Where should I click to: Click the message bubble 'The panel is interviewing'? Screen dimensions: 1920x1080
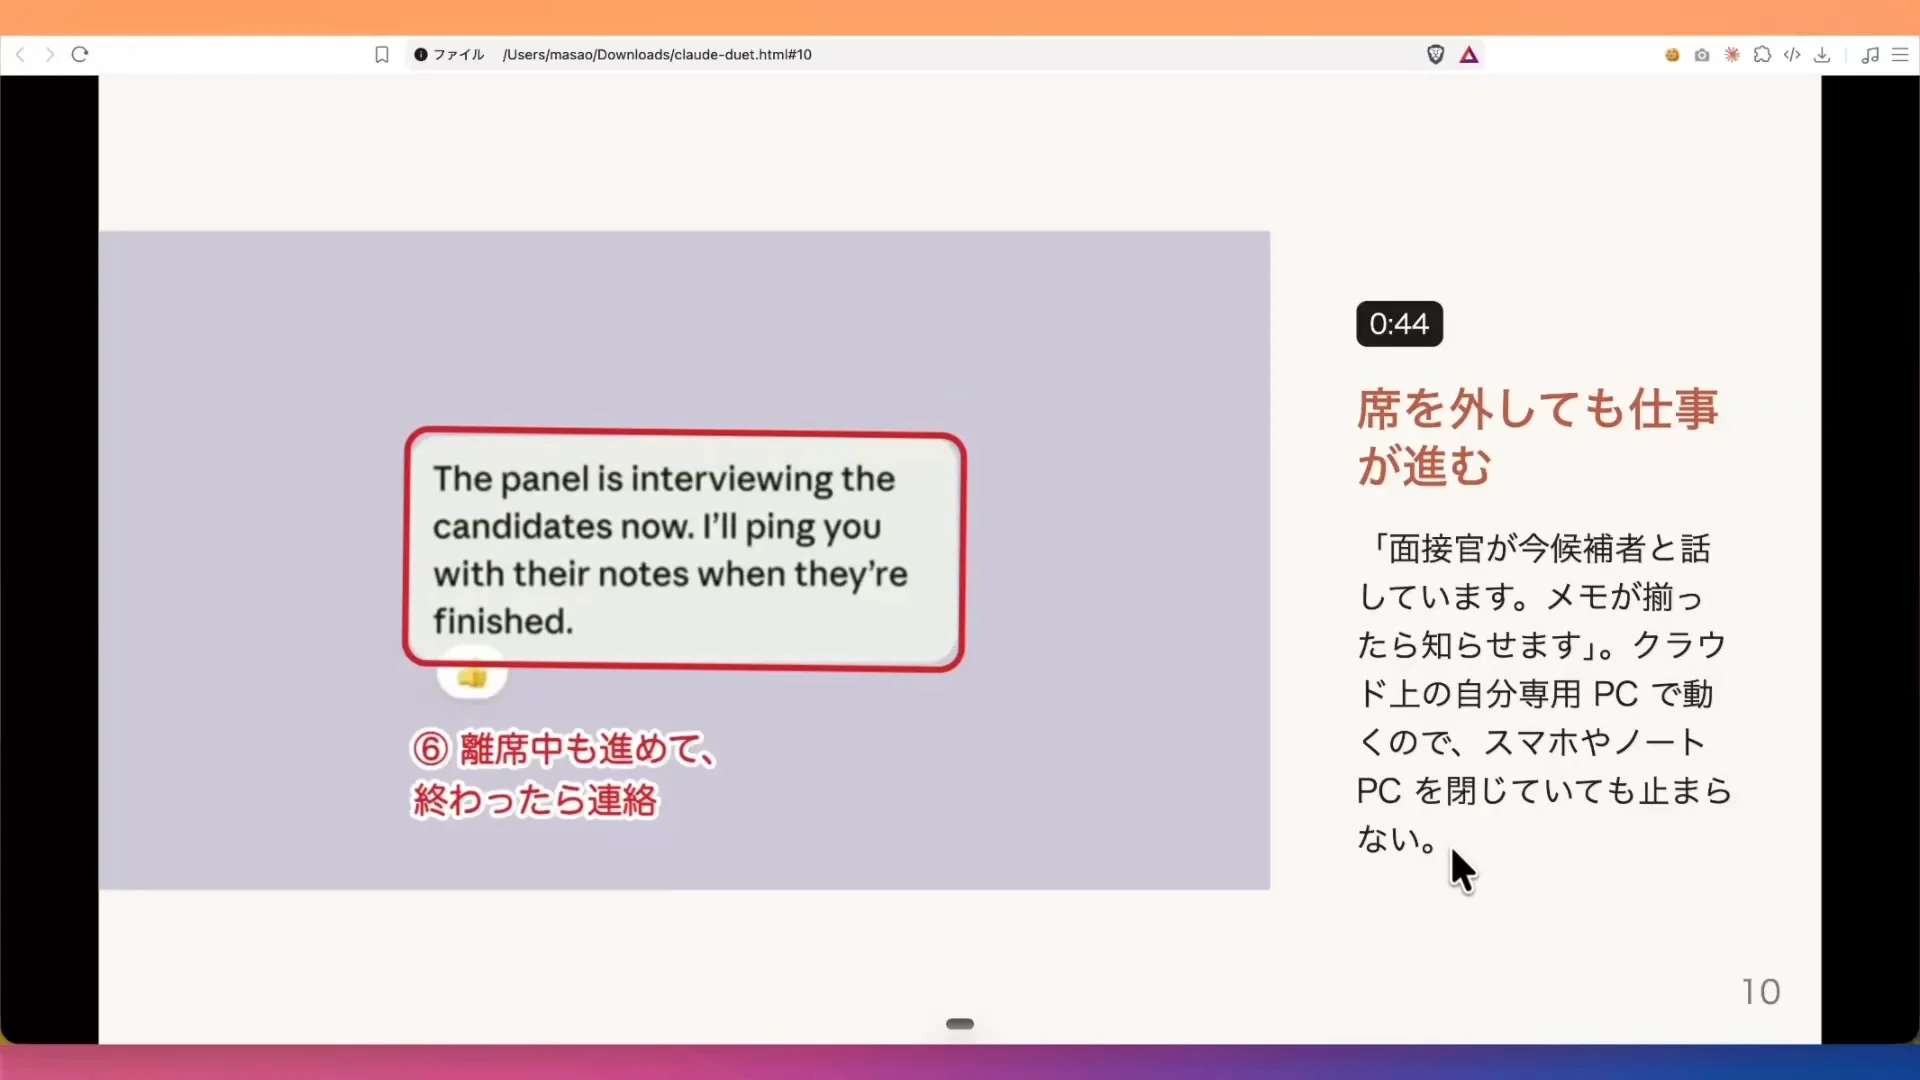[x=684, y=550]
